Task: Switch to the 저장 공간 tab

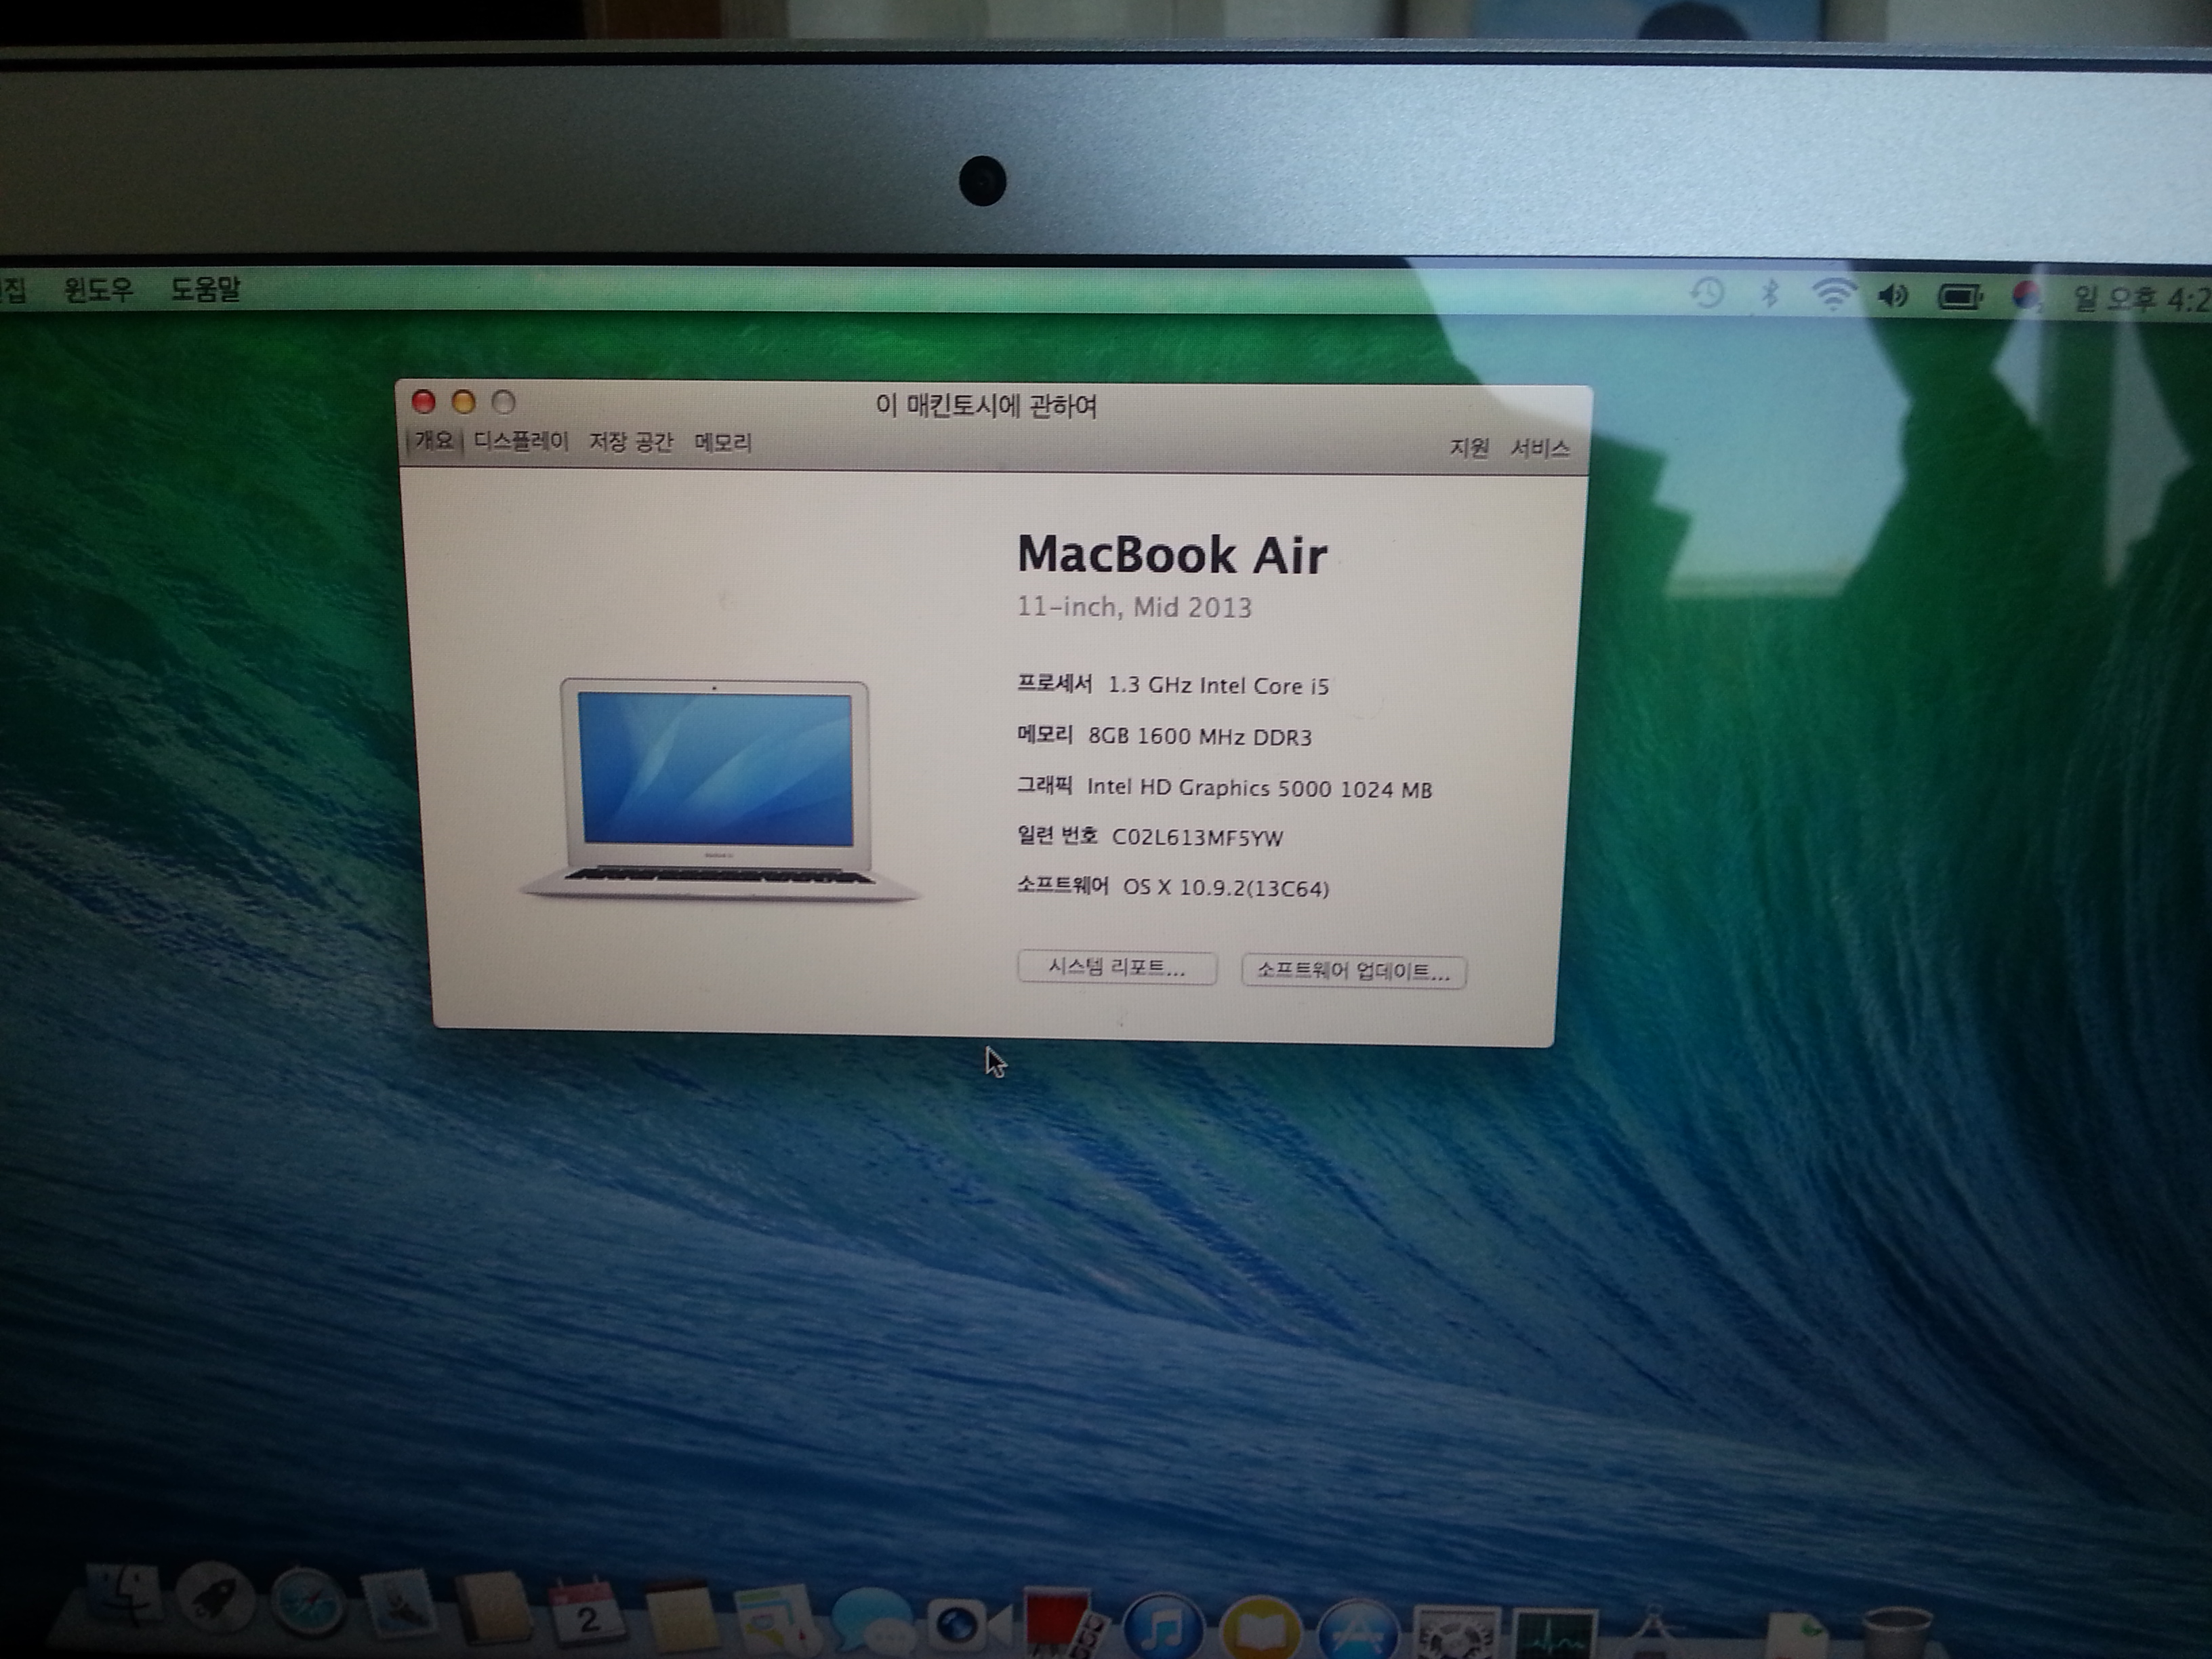Action: click(631, 442)
